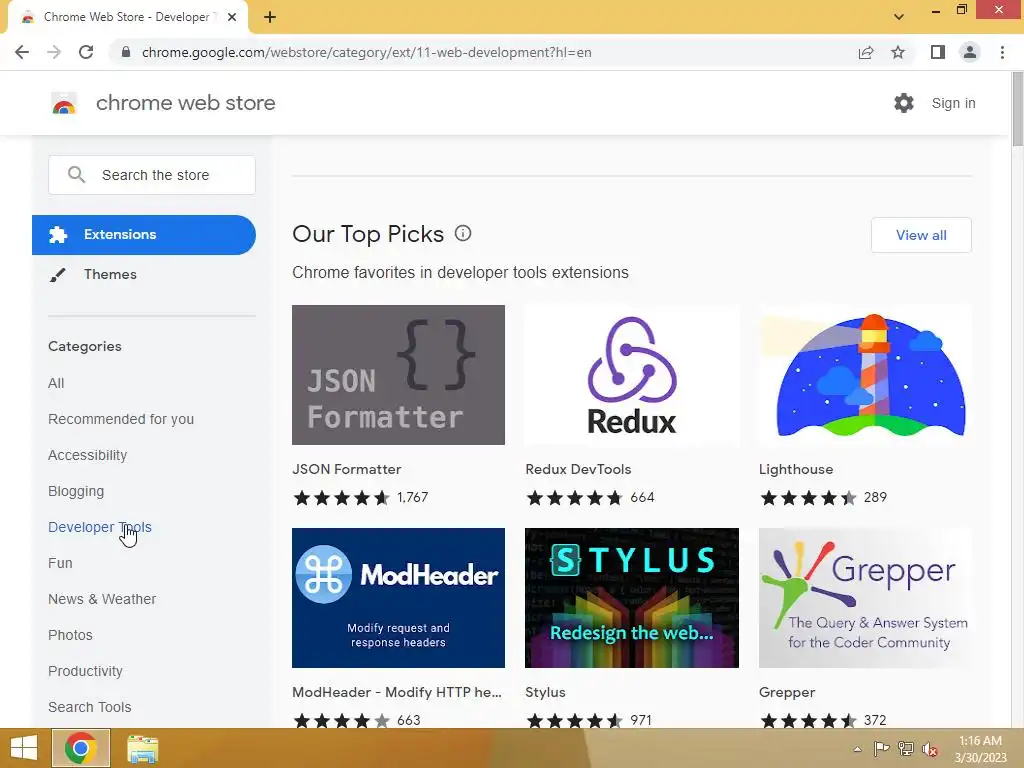This screenshot has height=768, width=1024.
Task: Click Lighthouse's 289 rating count
Action: tap(875, 498)
